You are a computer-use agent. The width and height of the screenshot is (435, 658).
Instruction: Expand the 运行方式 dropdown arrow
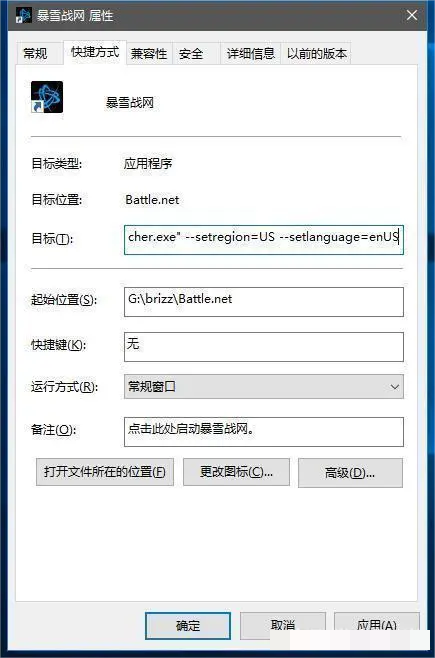click(394, 386)
